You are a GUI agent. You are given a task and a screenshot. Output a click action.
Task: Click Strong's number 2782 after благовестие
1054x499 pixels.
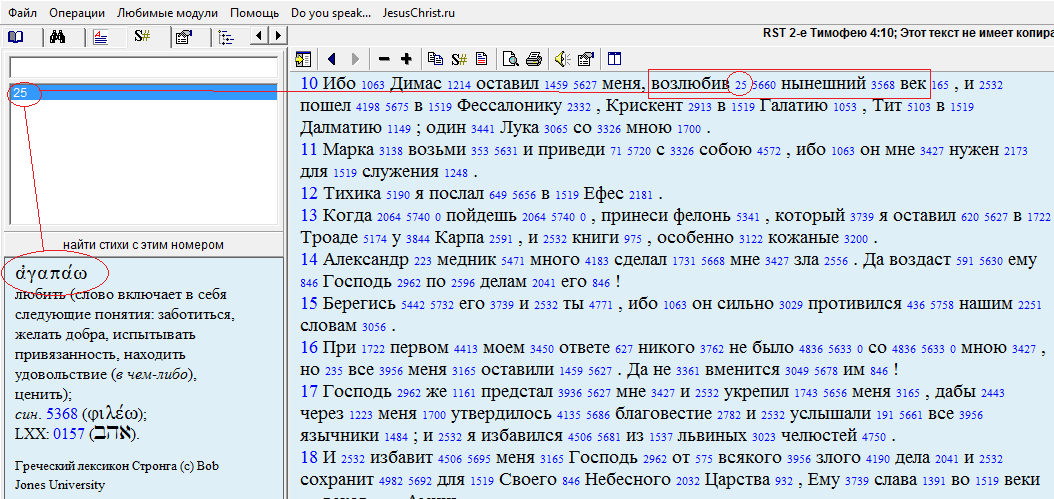[x=731, y=416]
